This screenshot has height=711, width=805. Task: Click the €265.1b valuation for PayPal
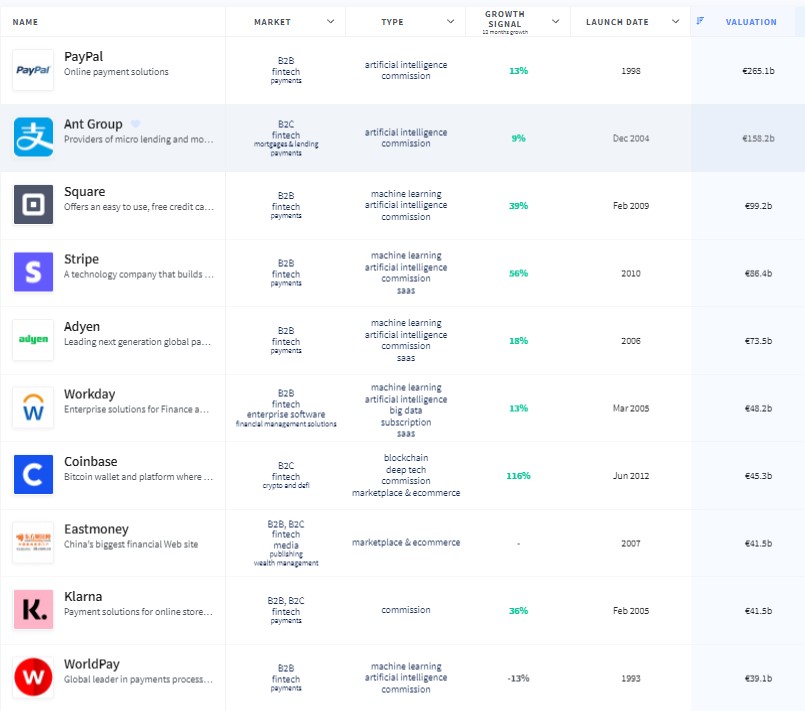pyautogui.click(x=758, y=71)
